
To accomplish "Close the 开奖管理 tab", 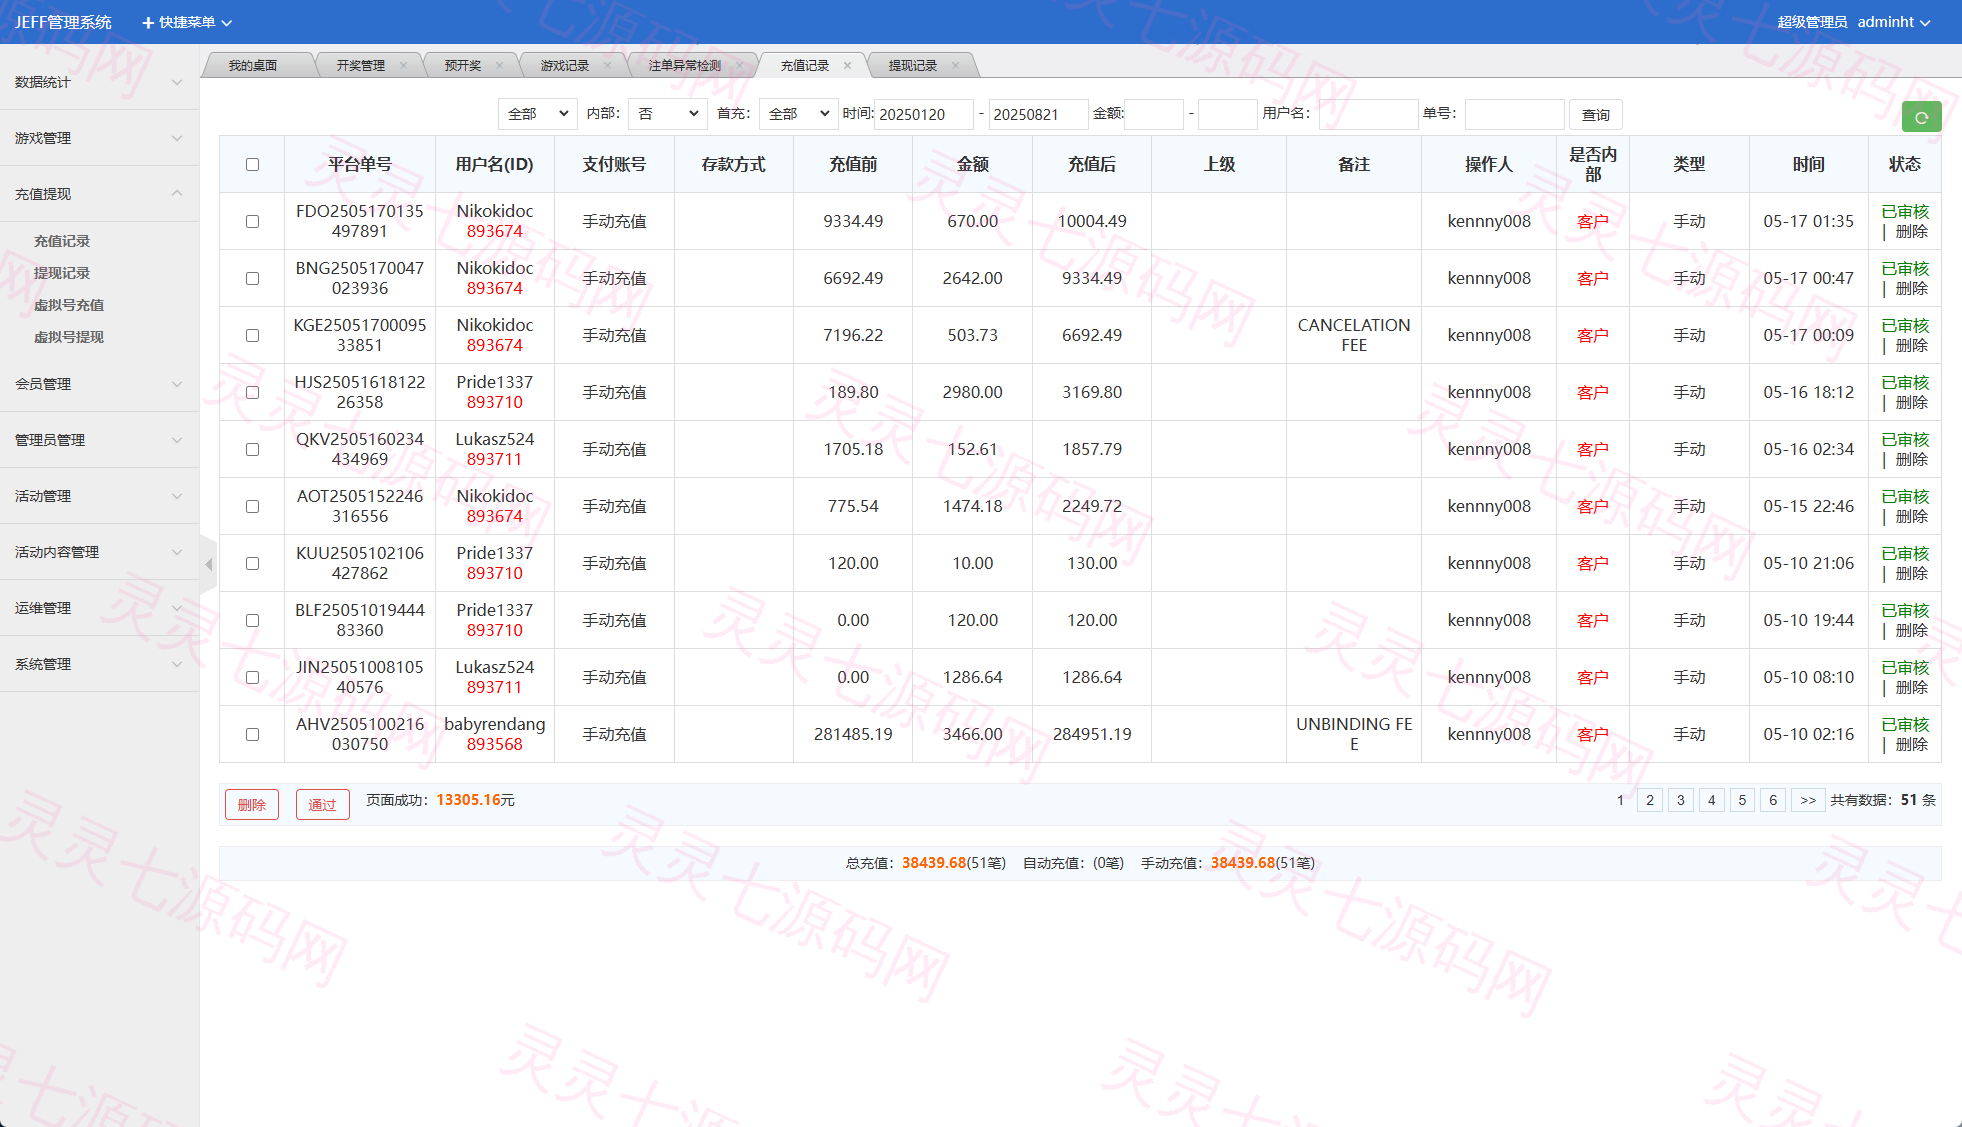I will click(403, 66).
